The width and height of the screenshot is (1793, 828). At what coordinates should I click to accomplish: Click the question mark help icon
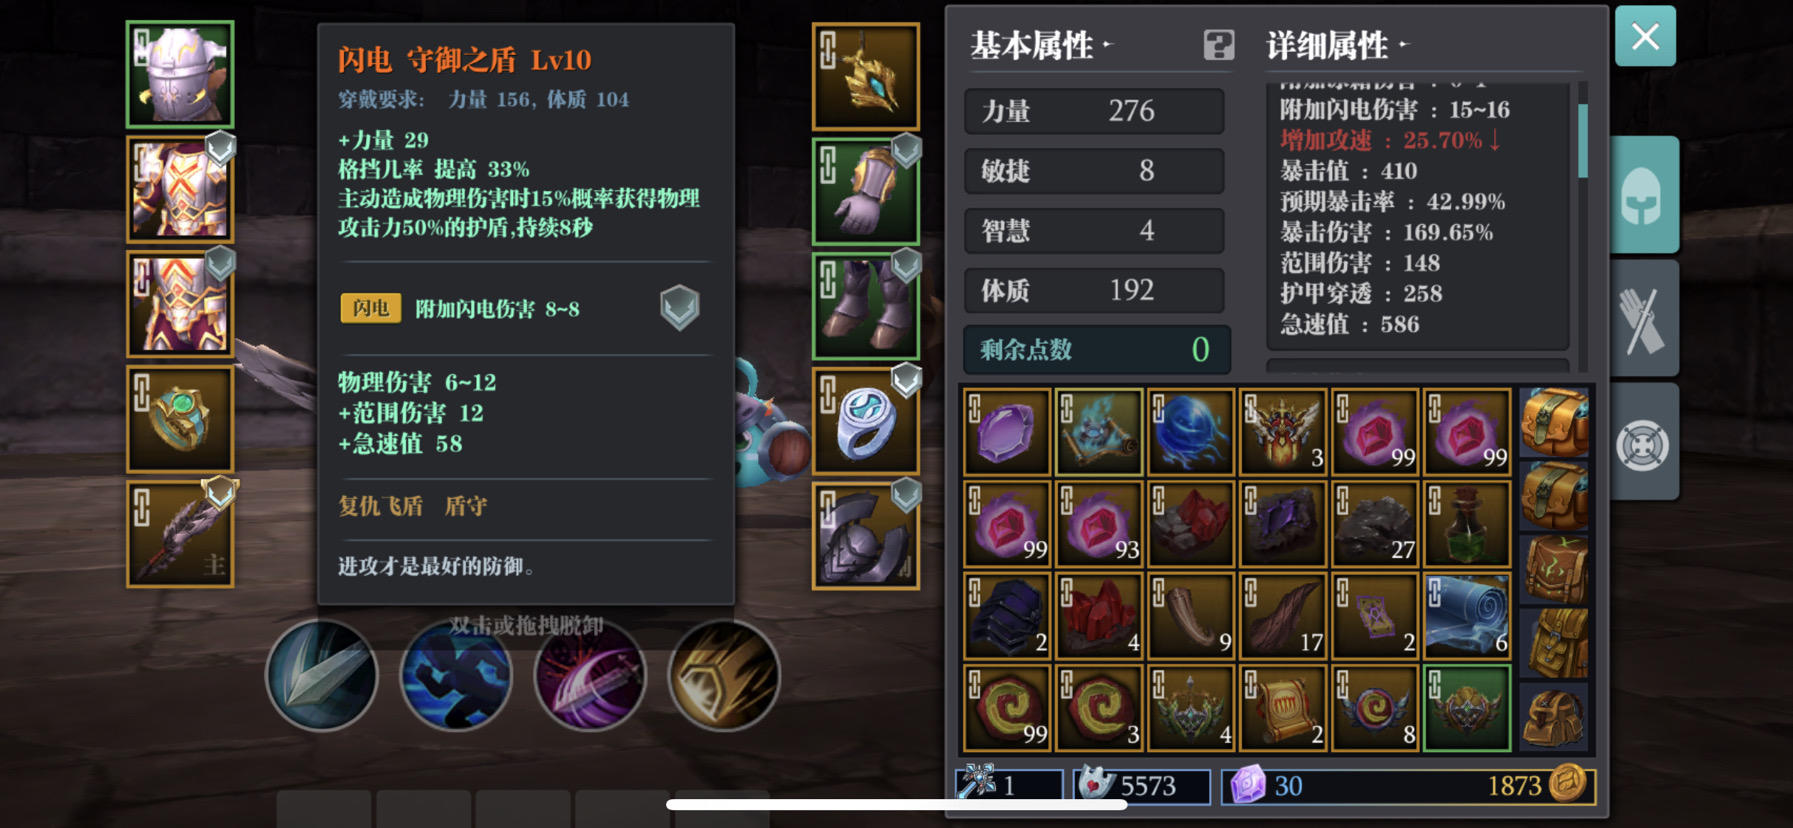(1218, 45)
